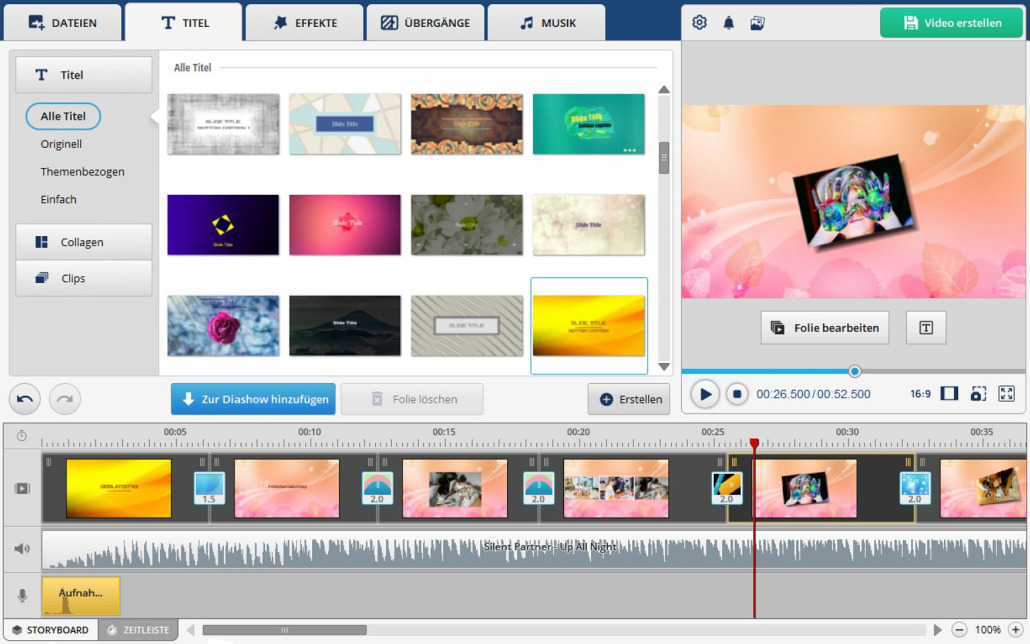Zoom in the timeline with plus
Viewport: 1030px width, 644px height.
coord(1015,630)
